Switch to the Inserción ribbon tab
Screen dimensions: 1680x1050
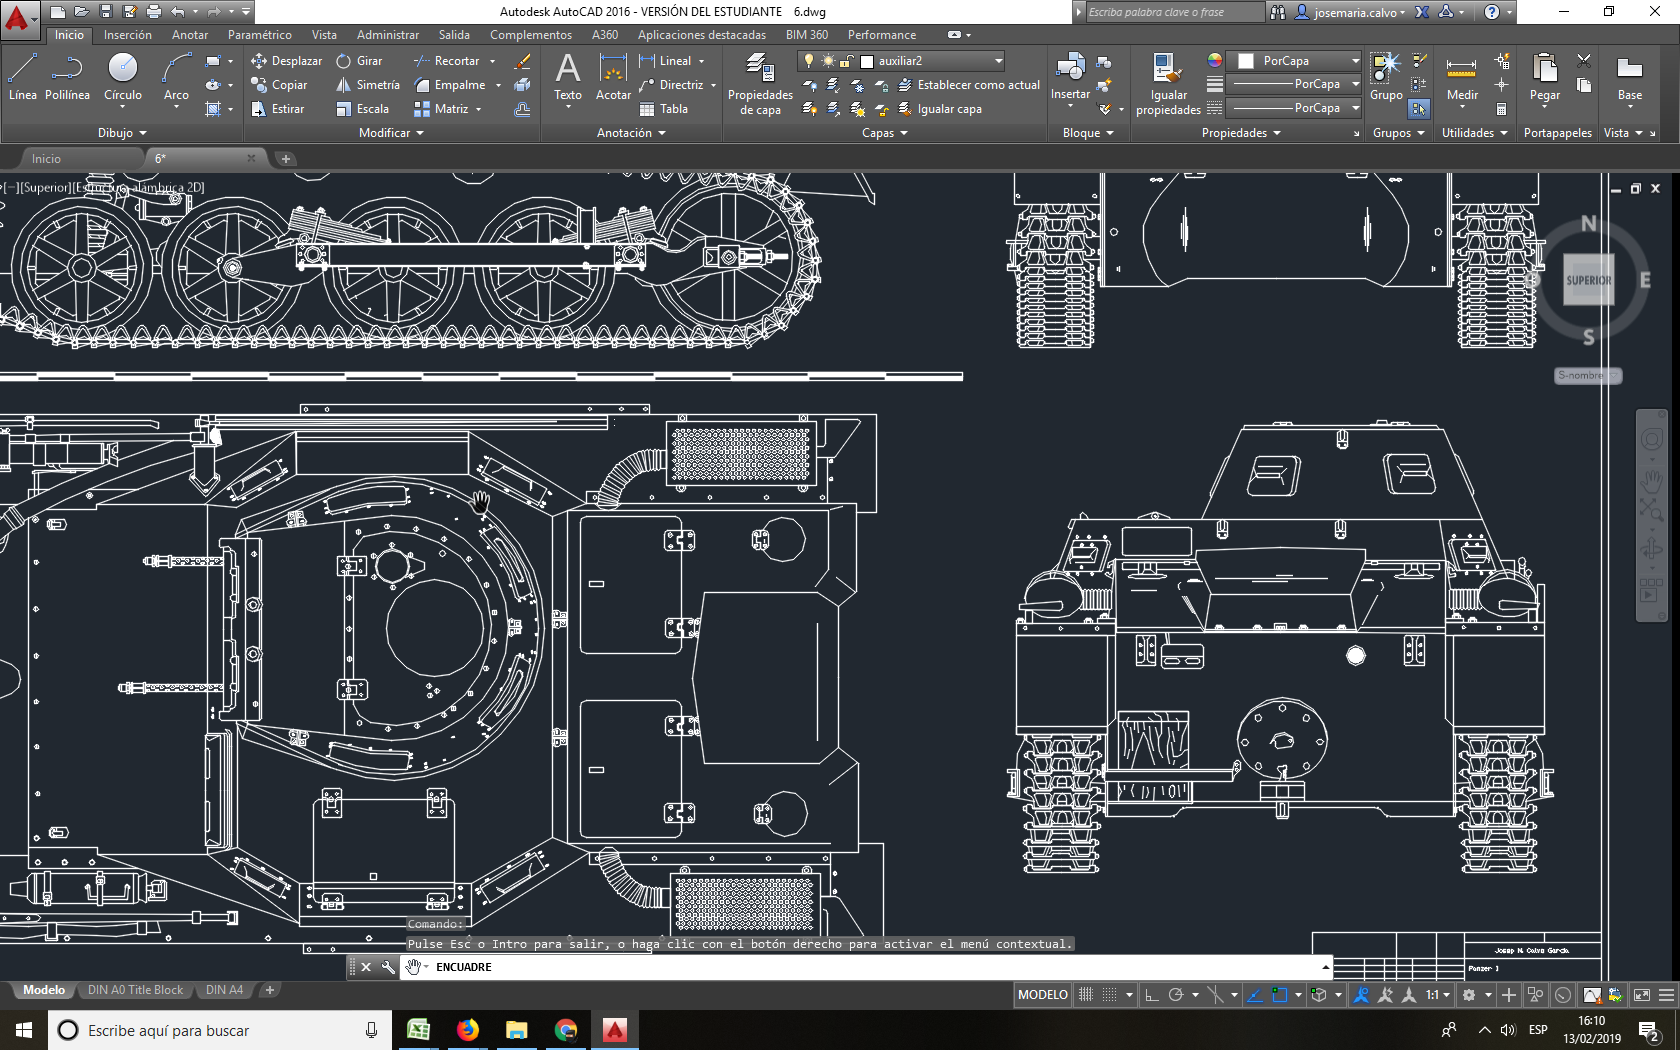pos(128,35)
